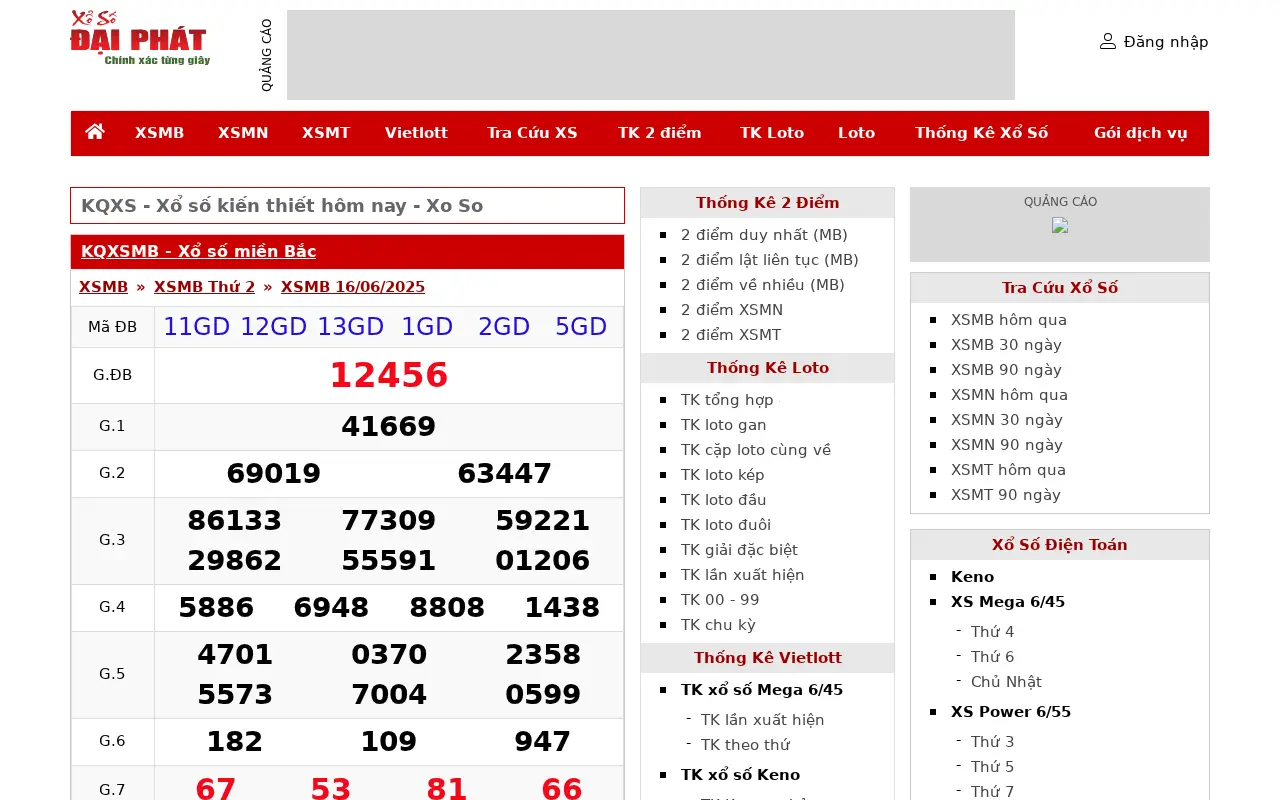Select Loto in the navigation bar
Screen dimensions: 1280x800
(x=856, y=133)
